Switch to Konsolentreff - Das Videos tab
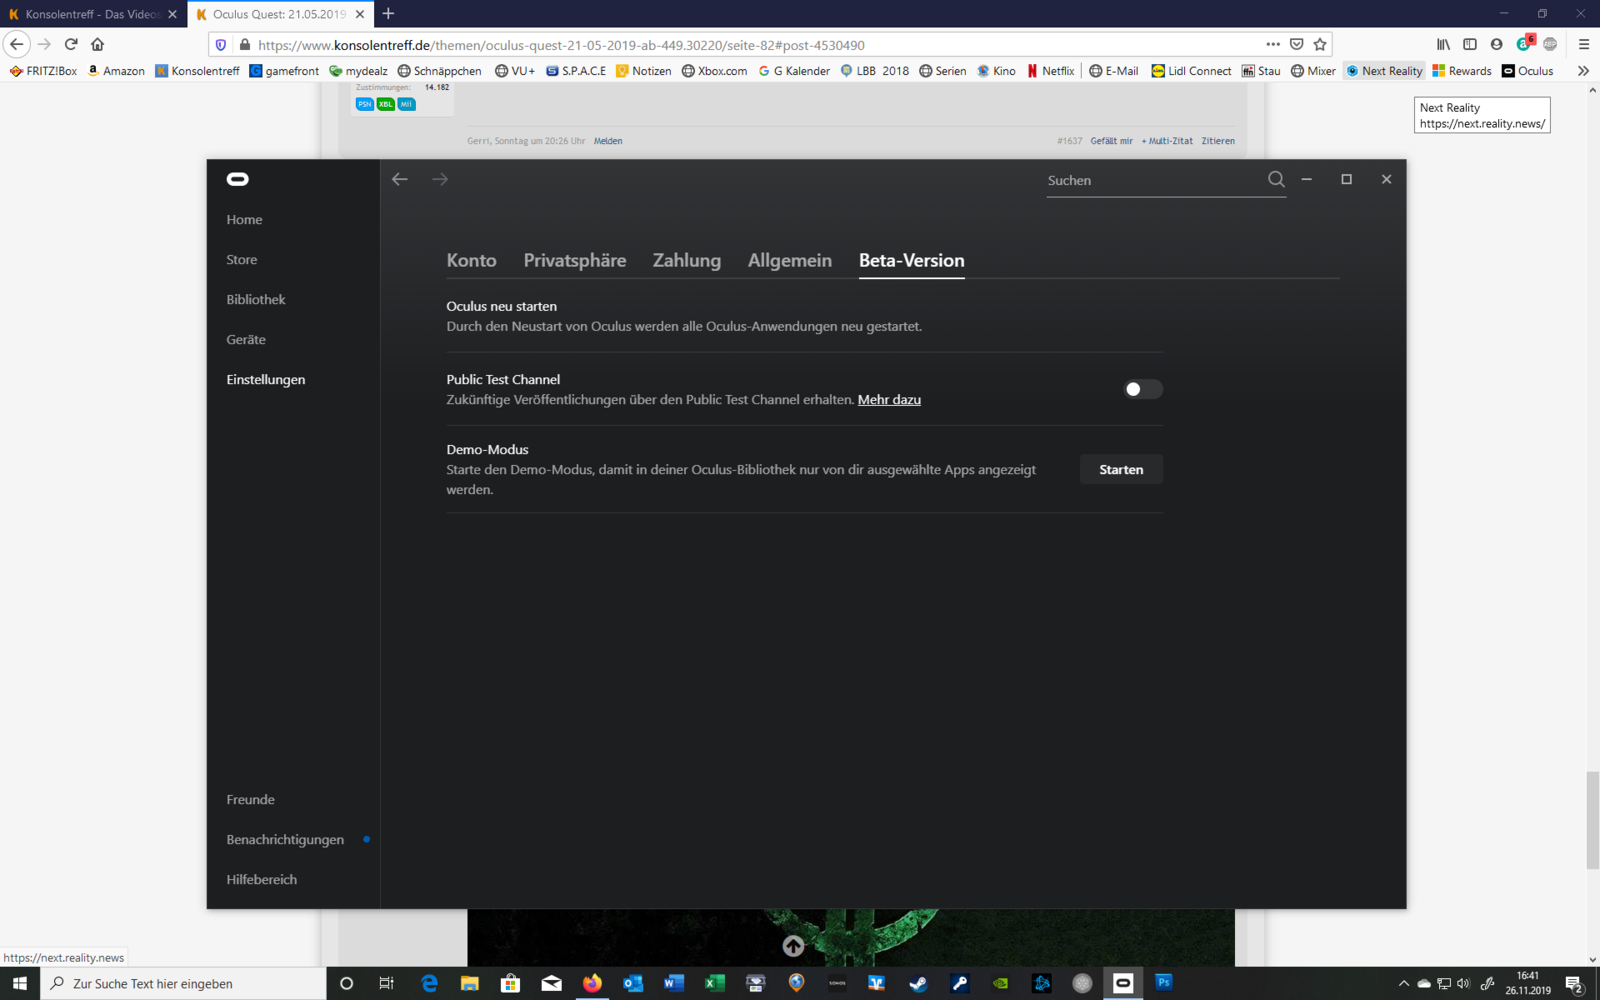Screen dimensions: 1600x1000 coord(92,14)
